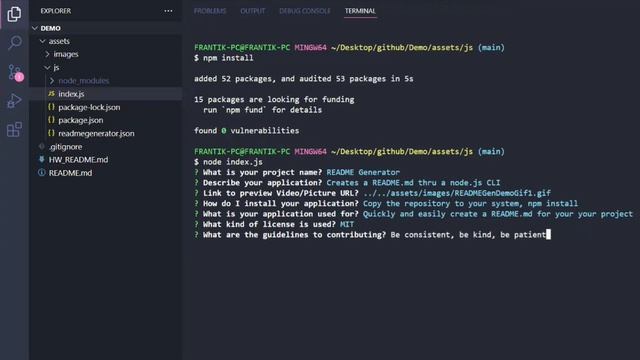The height and width of the screenshot is (360, 640).
Task: Select the TERMINAL tab
Action: pyautogui.click(x=360, y=11)
